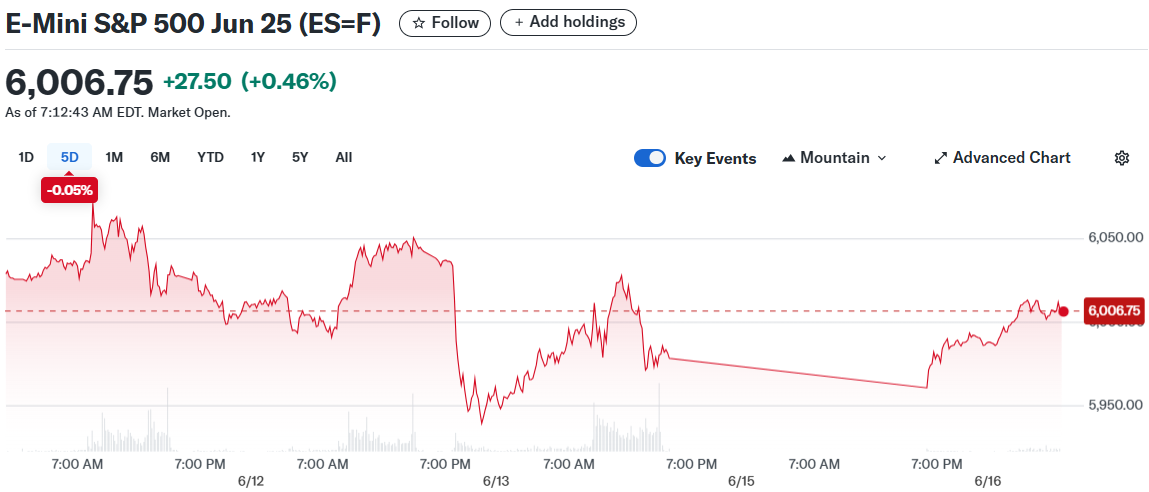This screenshot has height=492, width=1149.
Task: Select the 6M range tab
Action: 160,157
